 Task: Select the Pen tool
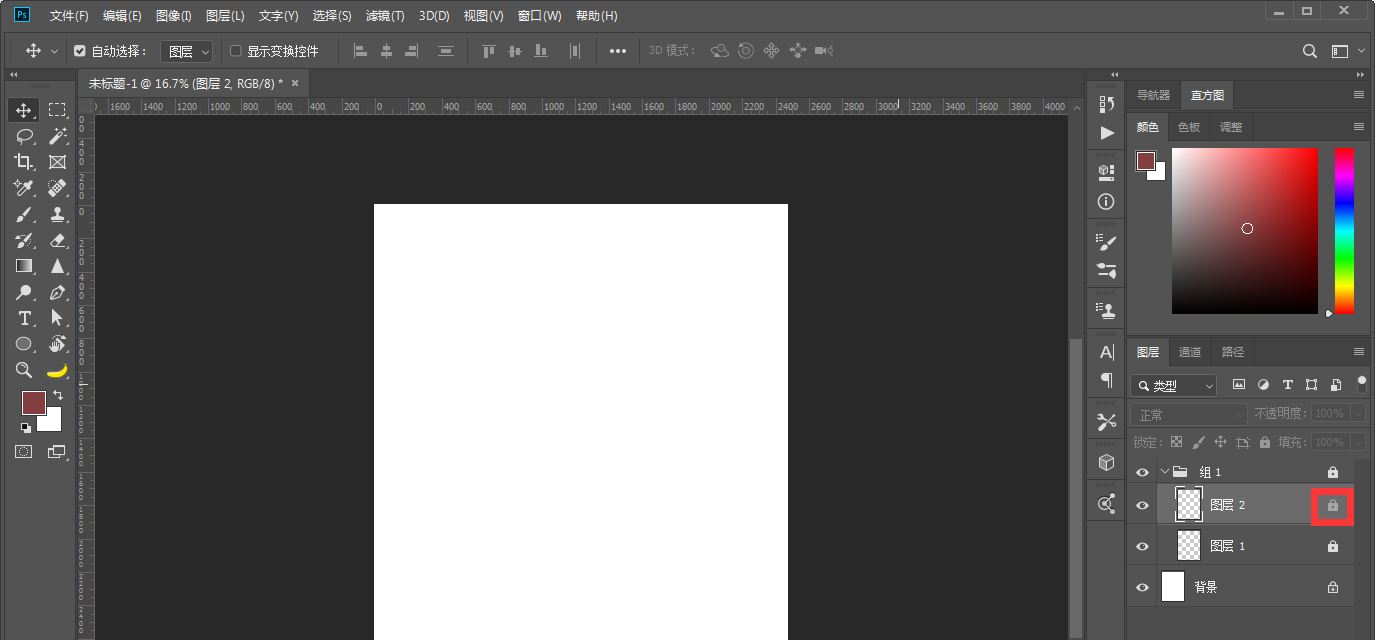(x=57, y=292)
